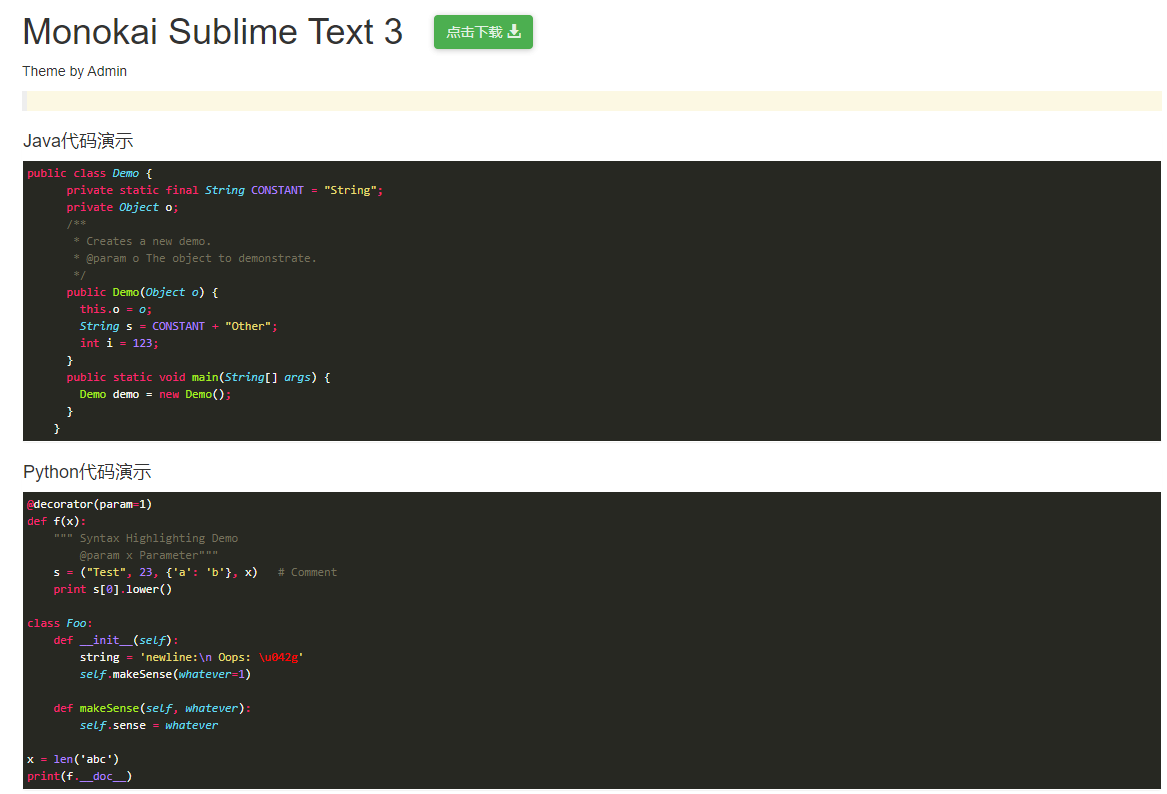Click the '@decorator(param=1)' Python line
This screenshot has width=1167, height=794.
(x=89, y=504)
